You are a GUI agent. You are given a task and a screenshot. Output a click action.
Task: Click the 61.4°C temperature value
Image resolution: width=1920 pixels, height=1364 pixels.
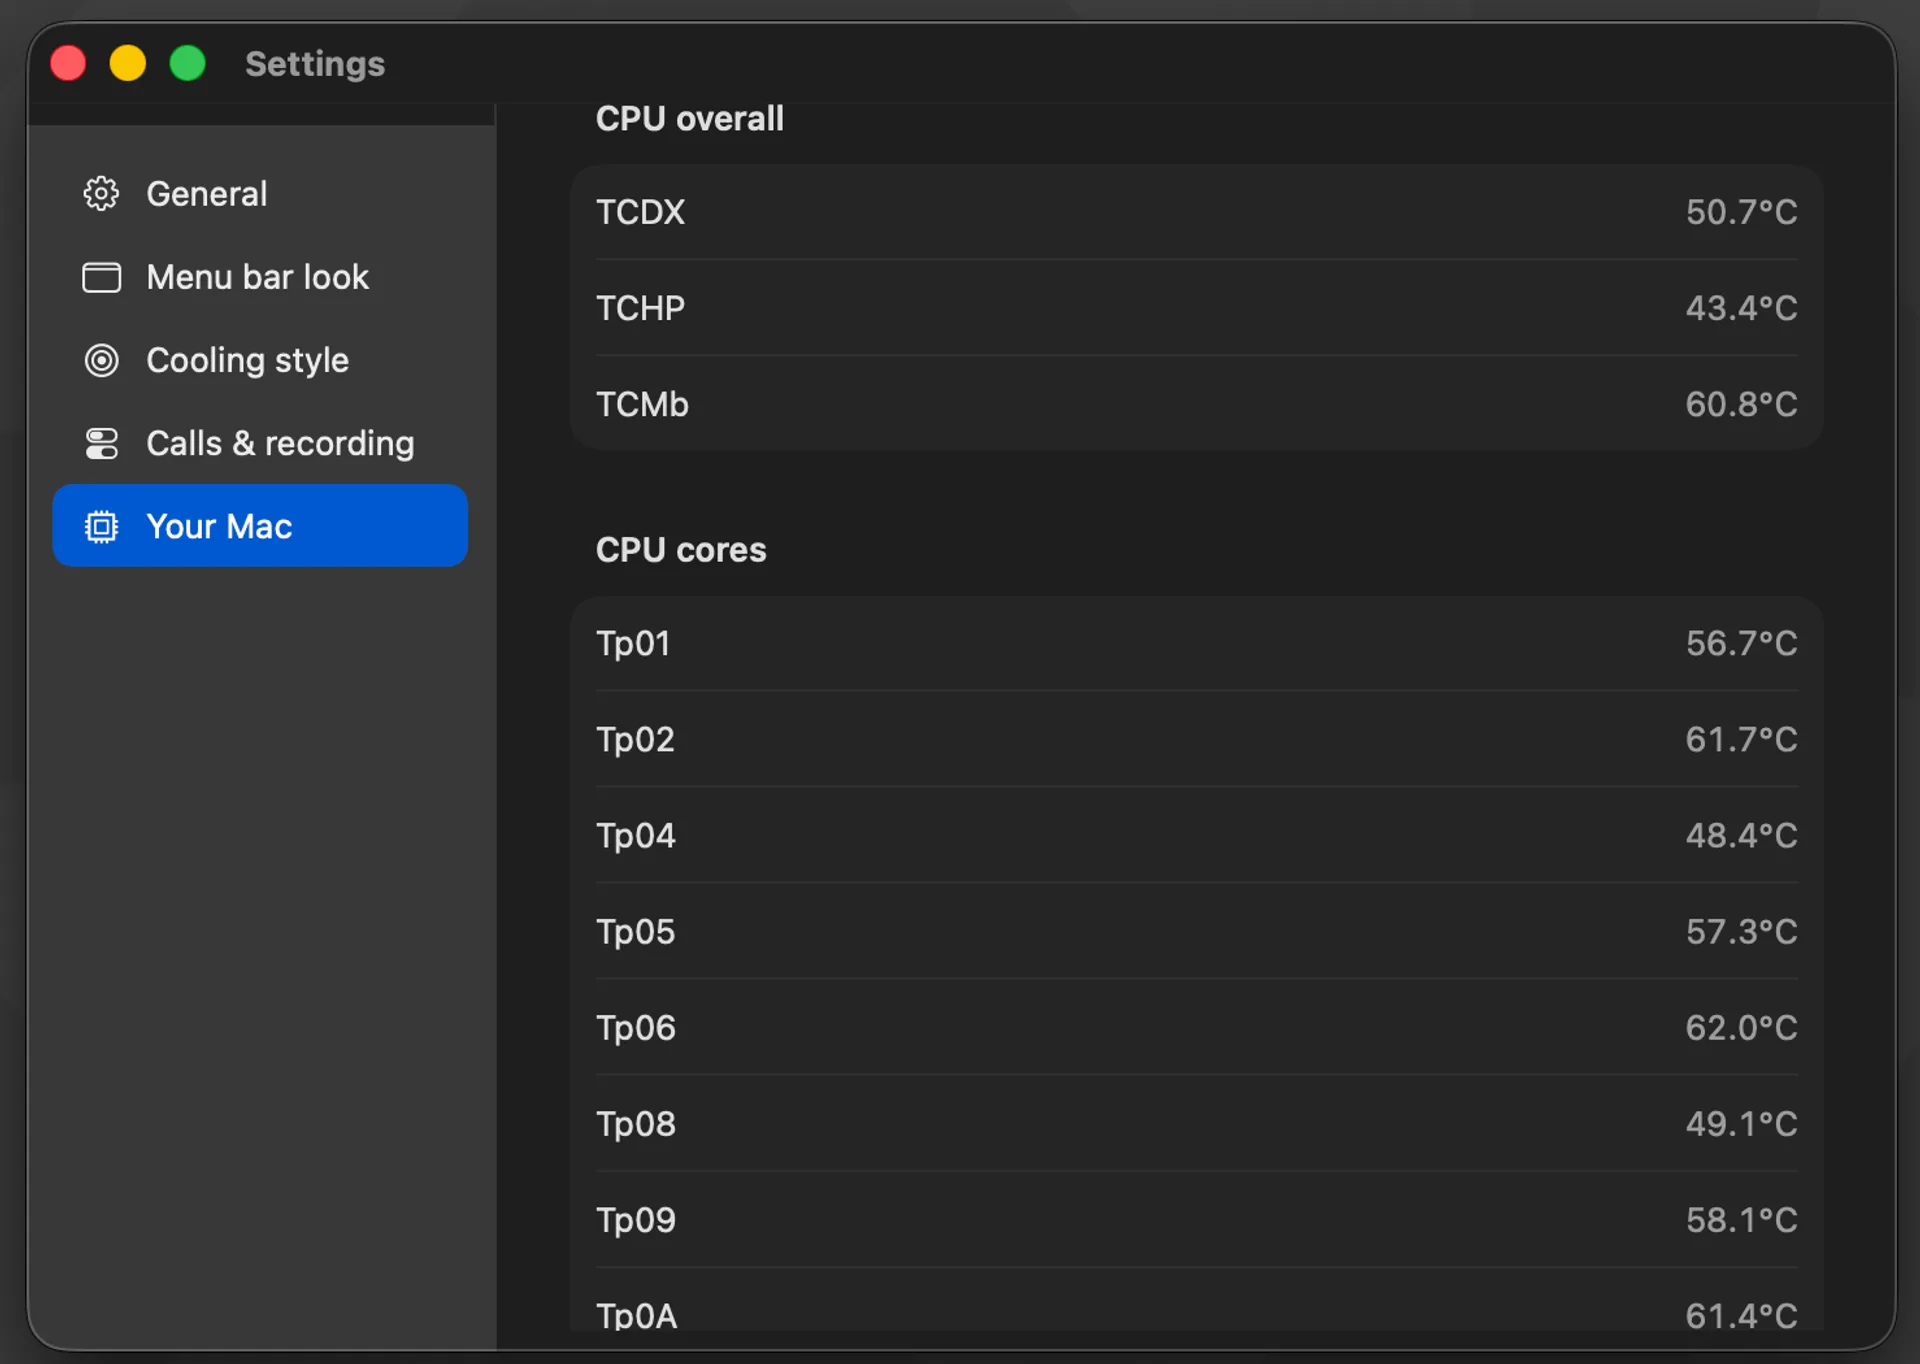1741,1315
